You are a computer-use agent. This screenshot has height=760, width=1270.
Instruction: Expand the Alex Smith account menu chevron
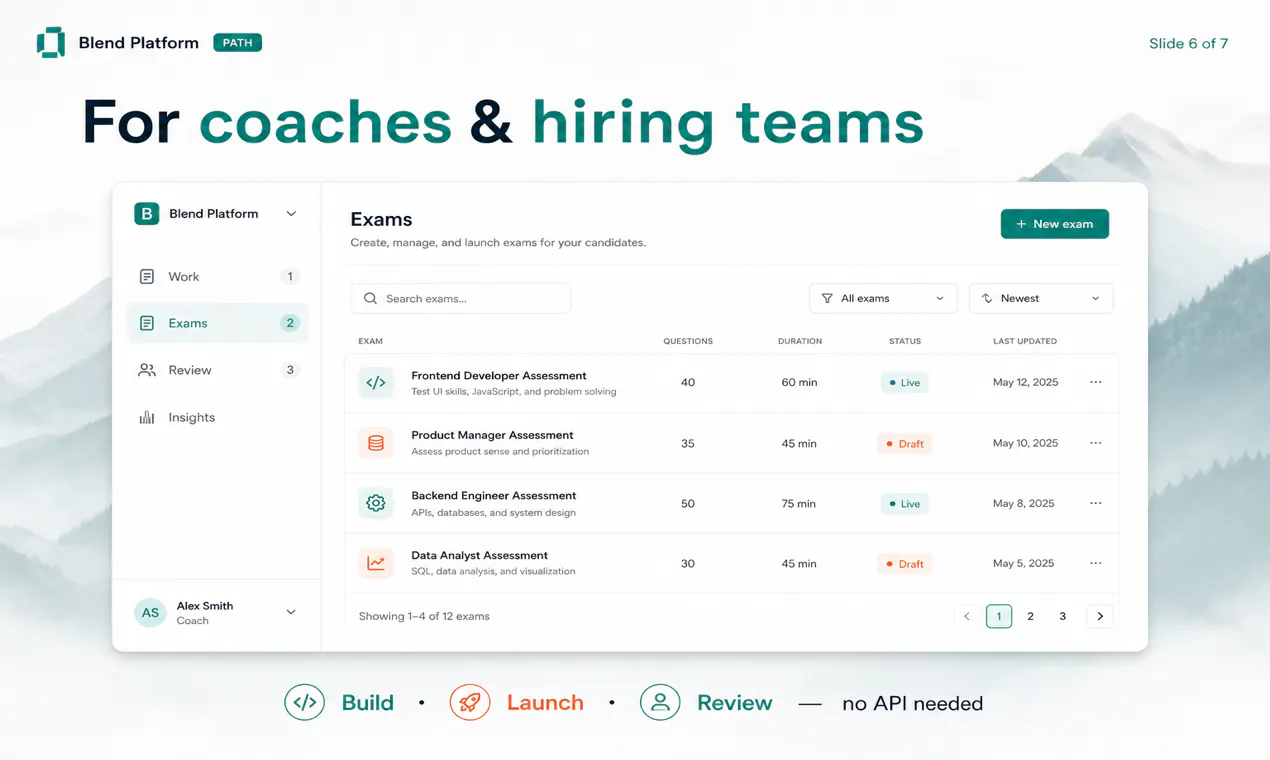(x=291, y=612)
